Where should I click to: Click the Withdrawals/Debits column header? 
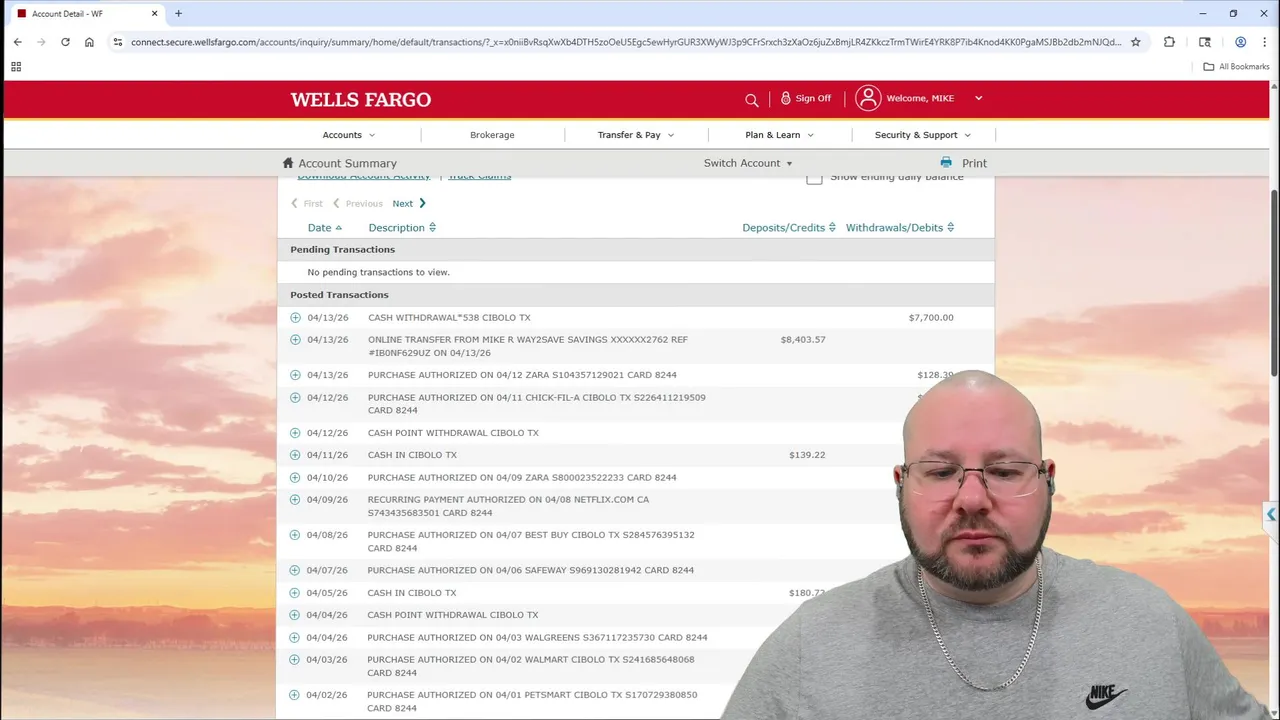point(894,228)
